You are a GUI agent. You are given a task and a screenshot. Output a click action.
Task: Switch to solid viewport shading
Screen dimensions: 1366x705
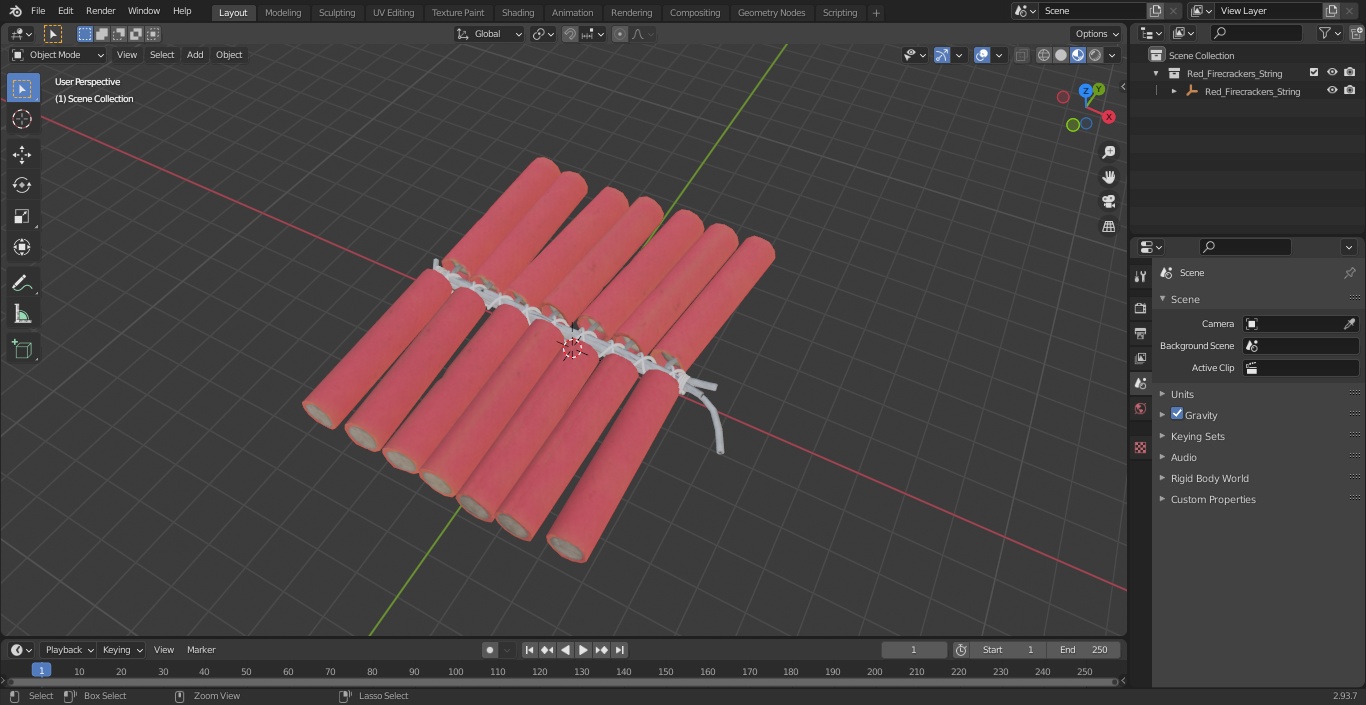1061,55
